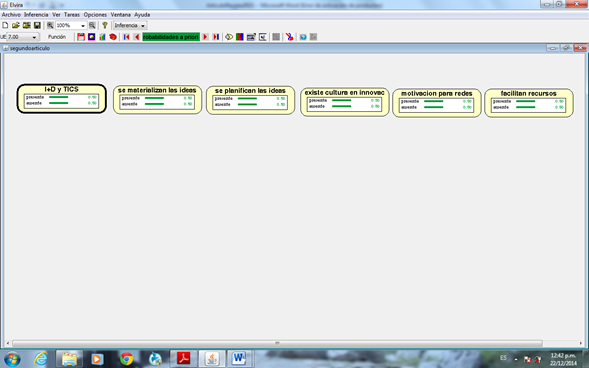Click the red floppy disk icon in the inference toolbar

click(x=81, y=37)
